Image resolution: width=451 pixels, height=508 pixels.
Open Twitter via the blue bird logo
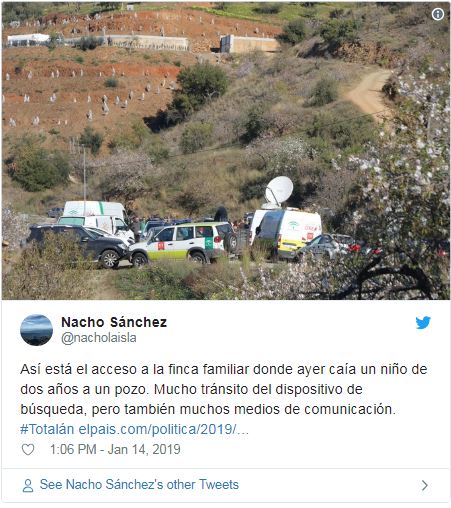pyautogui.click(x=423, y=323)
